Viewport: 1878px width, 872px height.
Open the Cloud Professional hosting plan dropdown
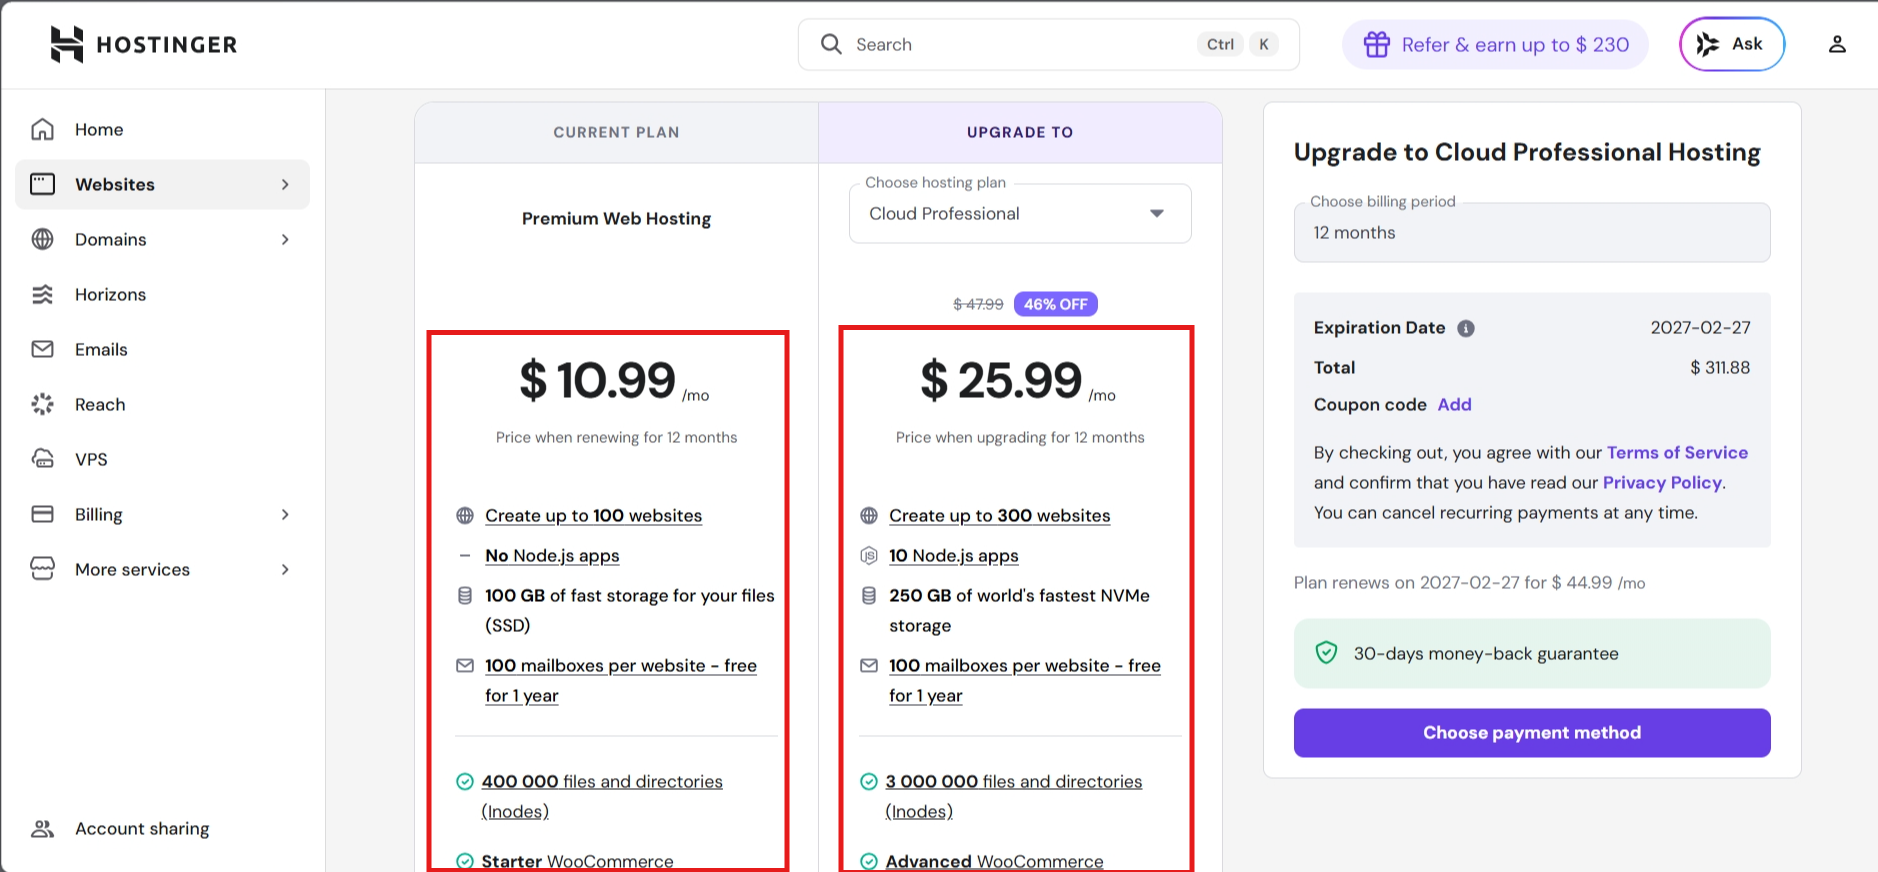click(x=1020, y=213)
